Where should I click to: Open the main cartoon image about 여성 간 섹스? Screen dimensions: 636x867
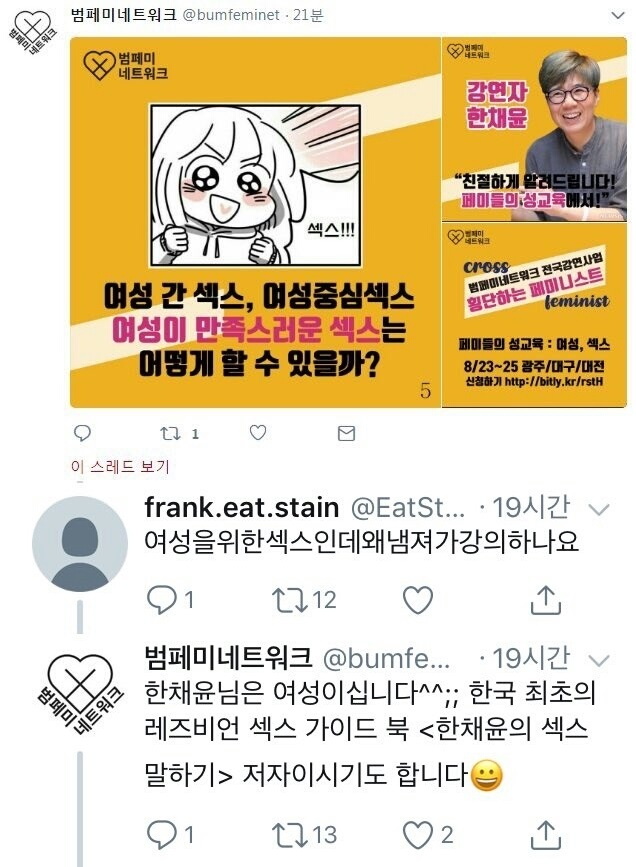(x=256, y=222)
